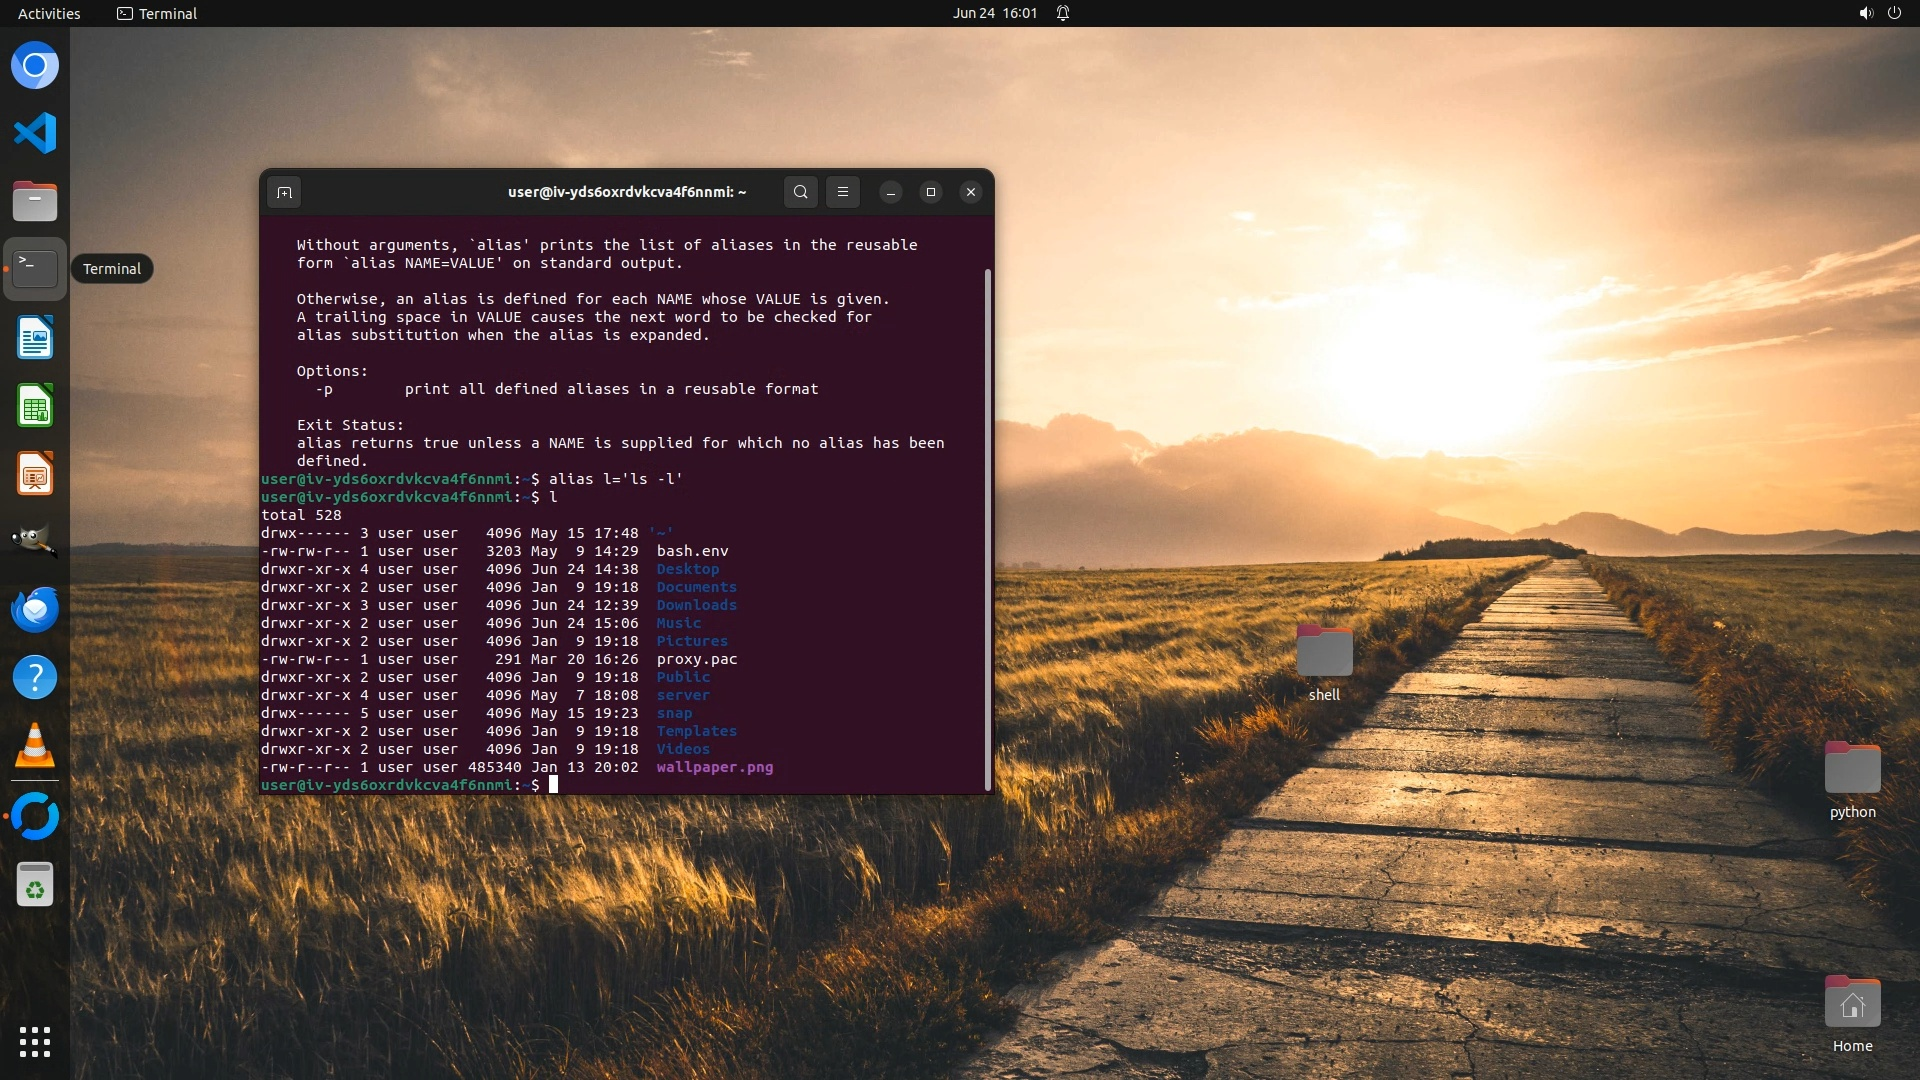Open the Help app in dock
The height and width of the screenshot is (1080, 1920).
point(35,678)
